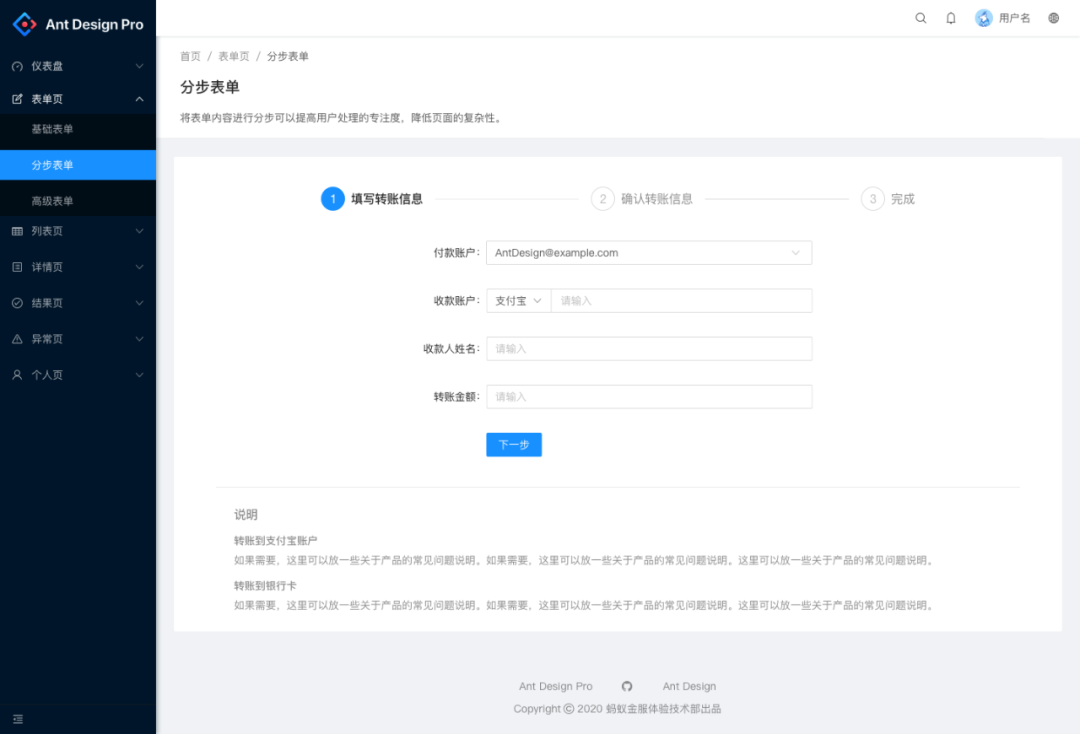
Task: Click step 3 完成 circle indicator
Action: click(x=873, y=198)
